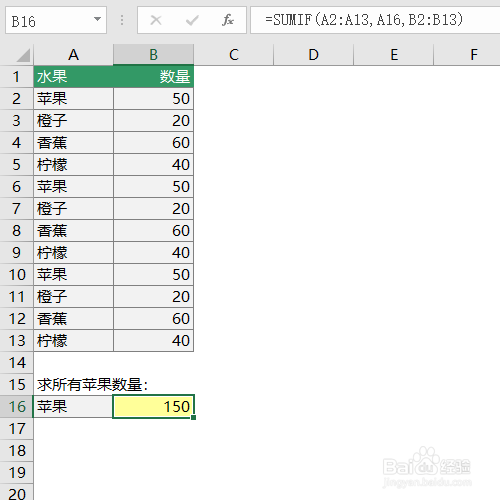Click cell B3 with value 20

(x=153, y=121)
